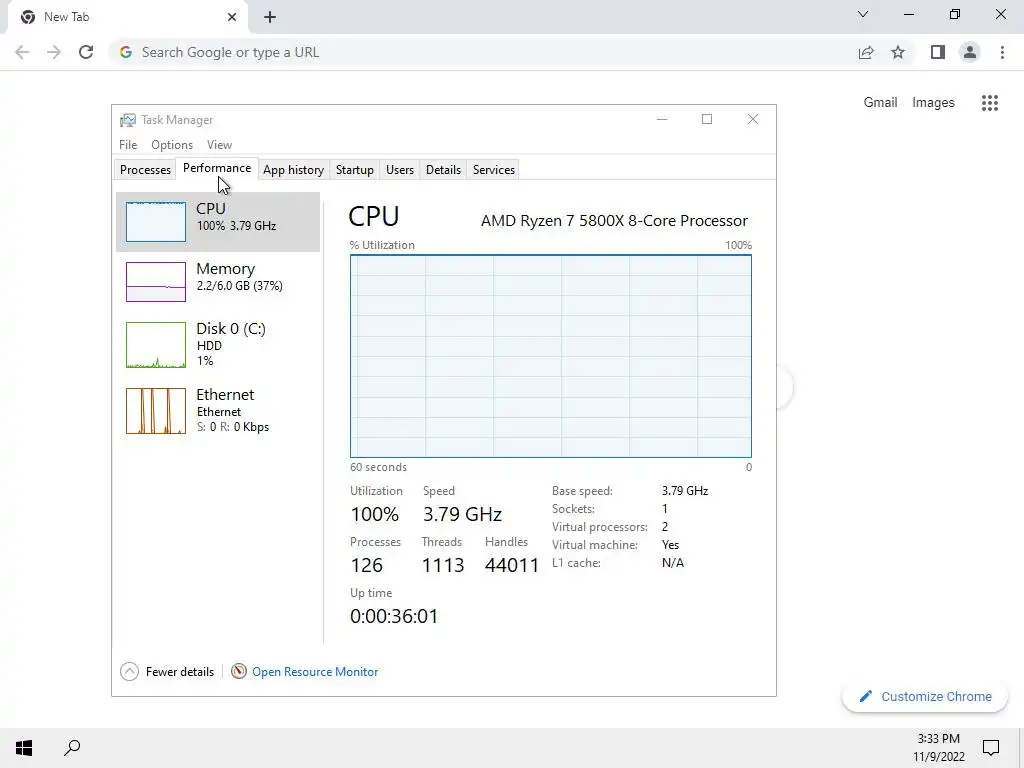Screen dimensions: 1024x768
Task: Click the Chrome favicon on New Tab
Action: [x=27, y=17]
